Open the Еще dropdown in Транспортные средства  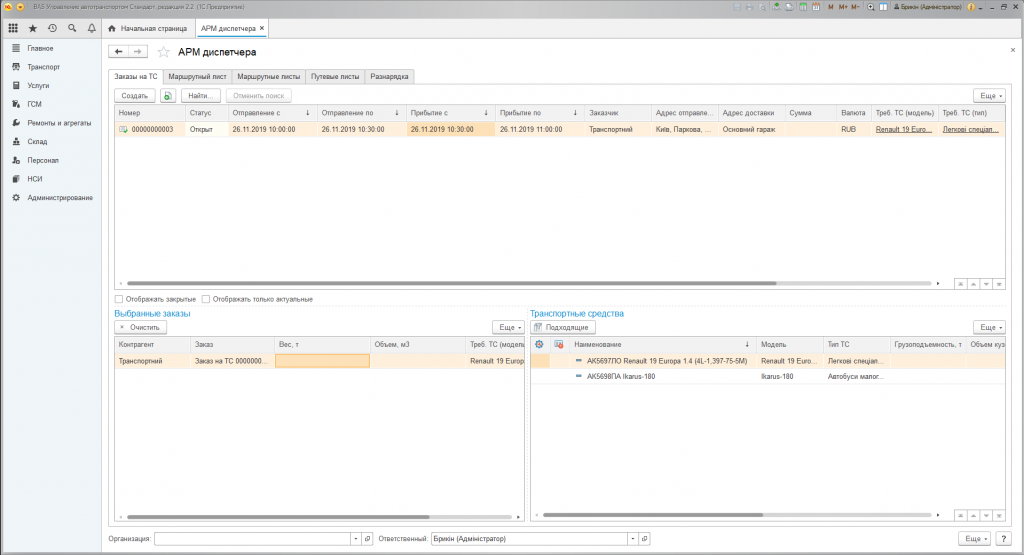[x=989, y=327]
